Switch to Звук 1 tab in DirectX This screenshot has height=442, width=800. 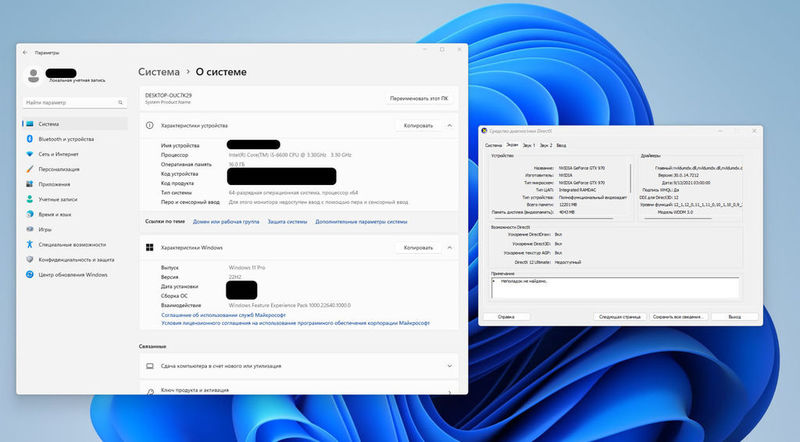pos(527,145)
